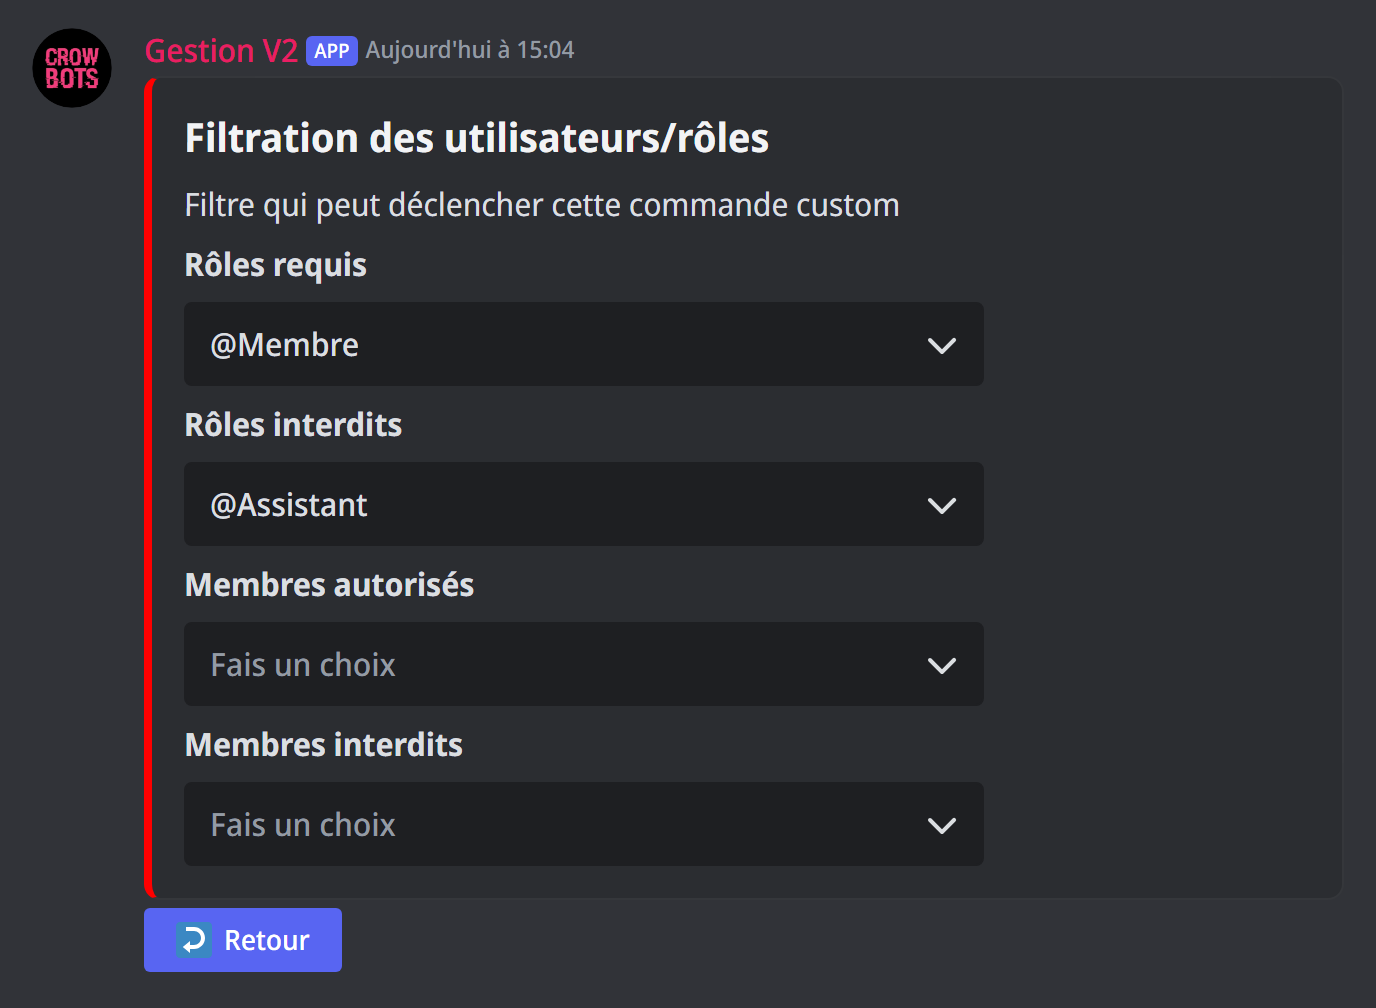The width and height of the screenshot is (1376, 1008).
Task: Open the Membres interdits Fais un choix dropdown
Action: pos(584,824)
